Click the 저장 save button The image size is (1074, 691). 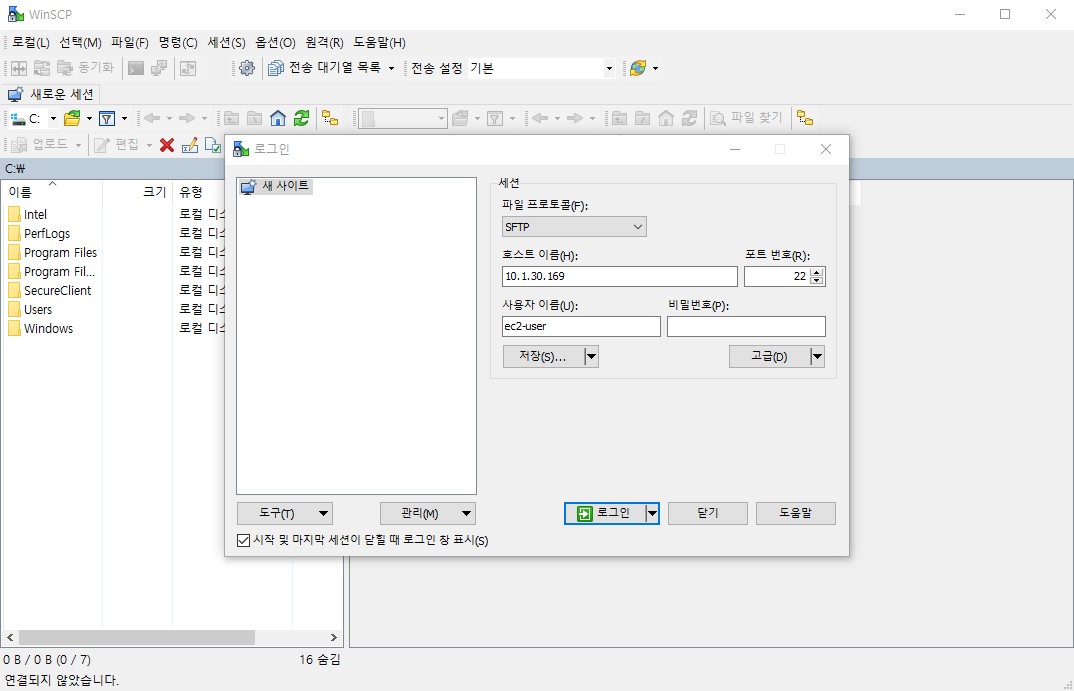[543, 356]
